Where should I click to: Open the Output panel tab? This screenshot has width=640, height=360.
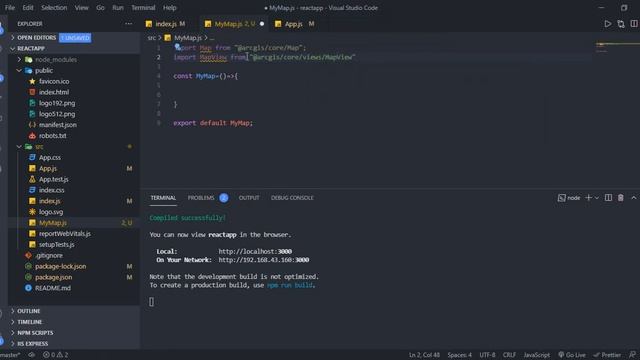click(x=249, y=198)
